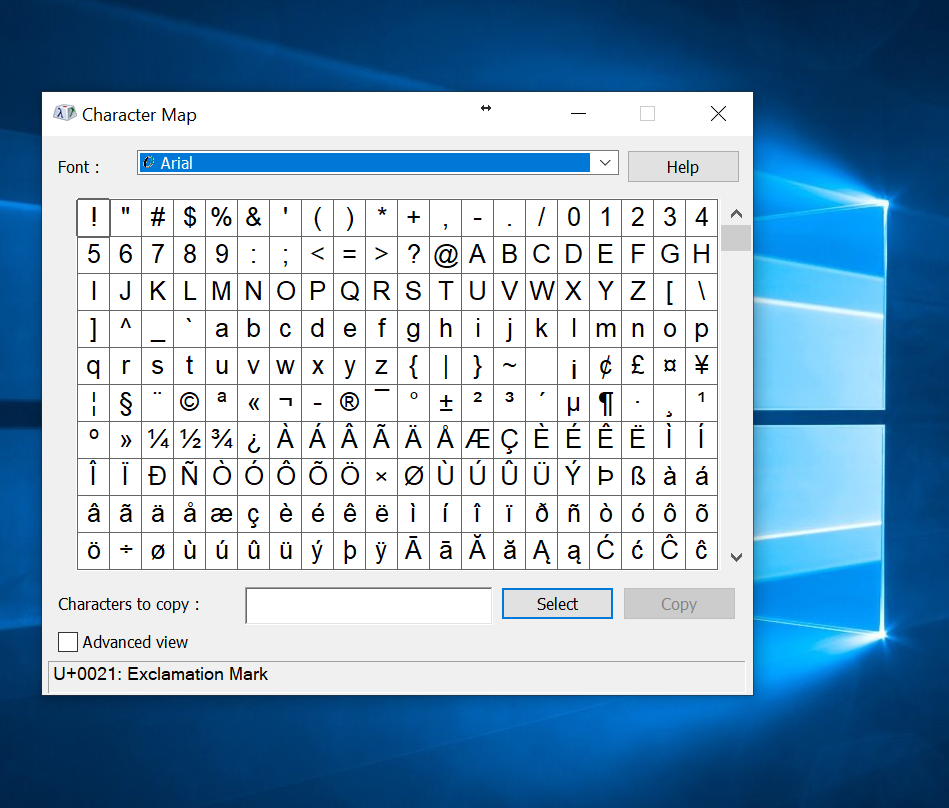Select the inverted question mark ¿ cell

254,439
